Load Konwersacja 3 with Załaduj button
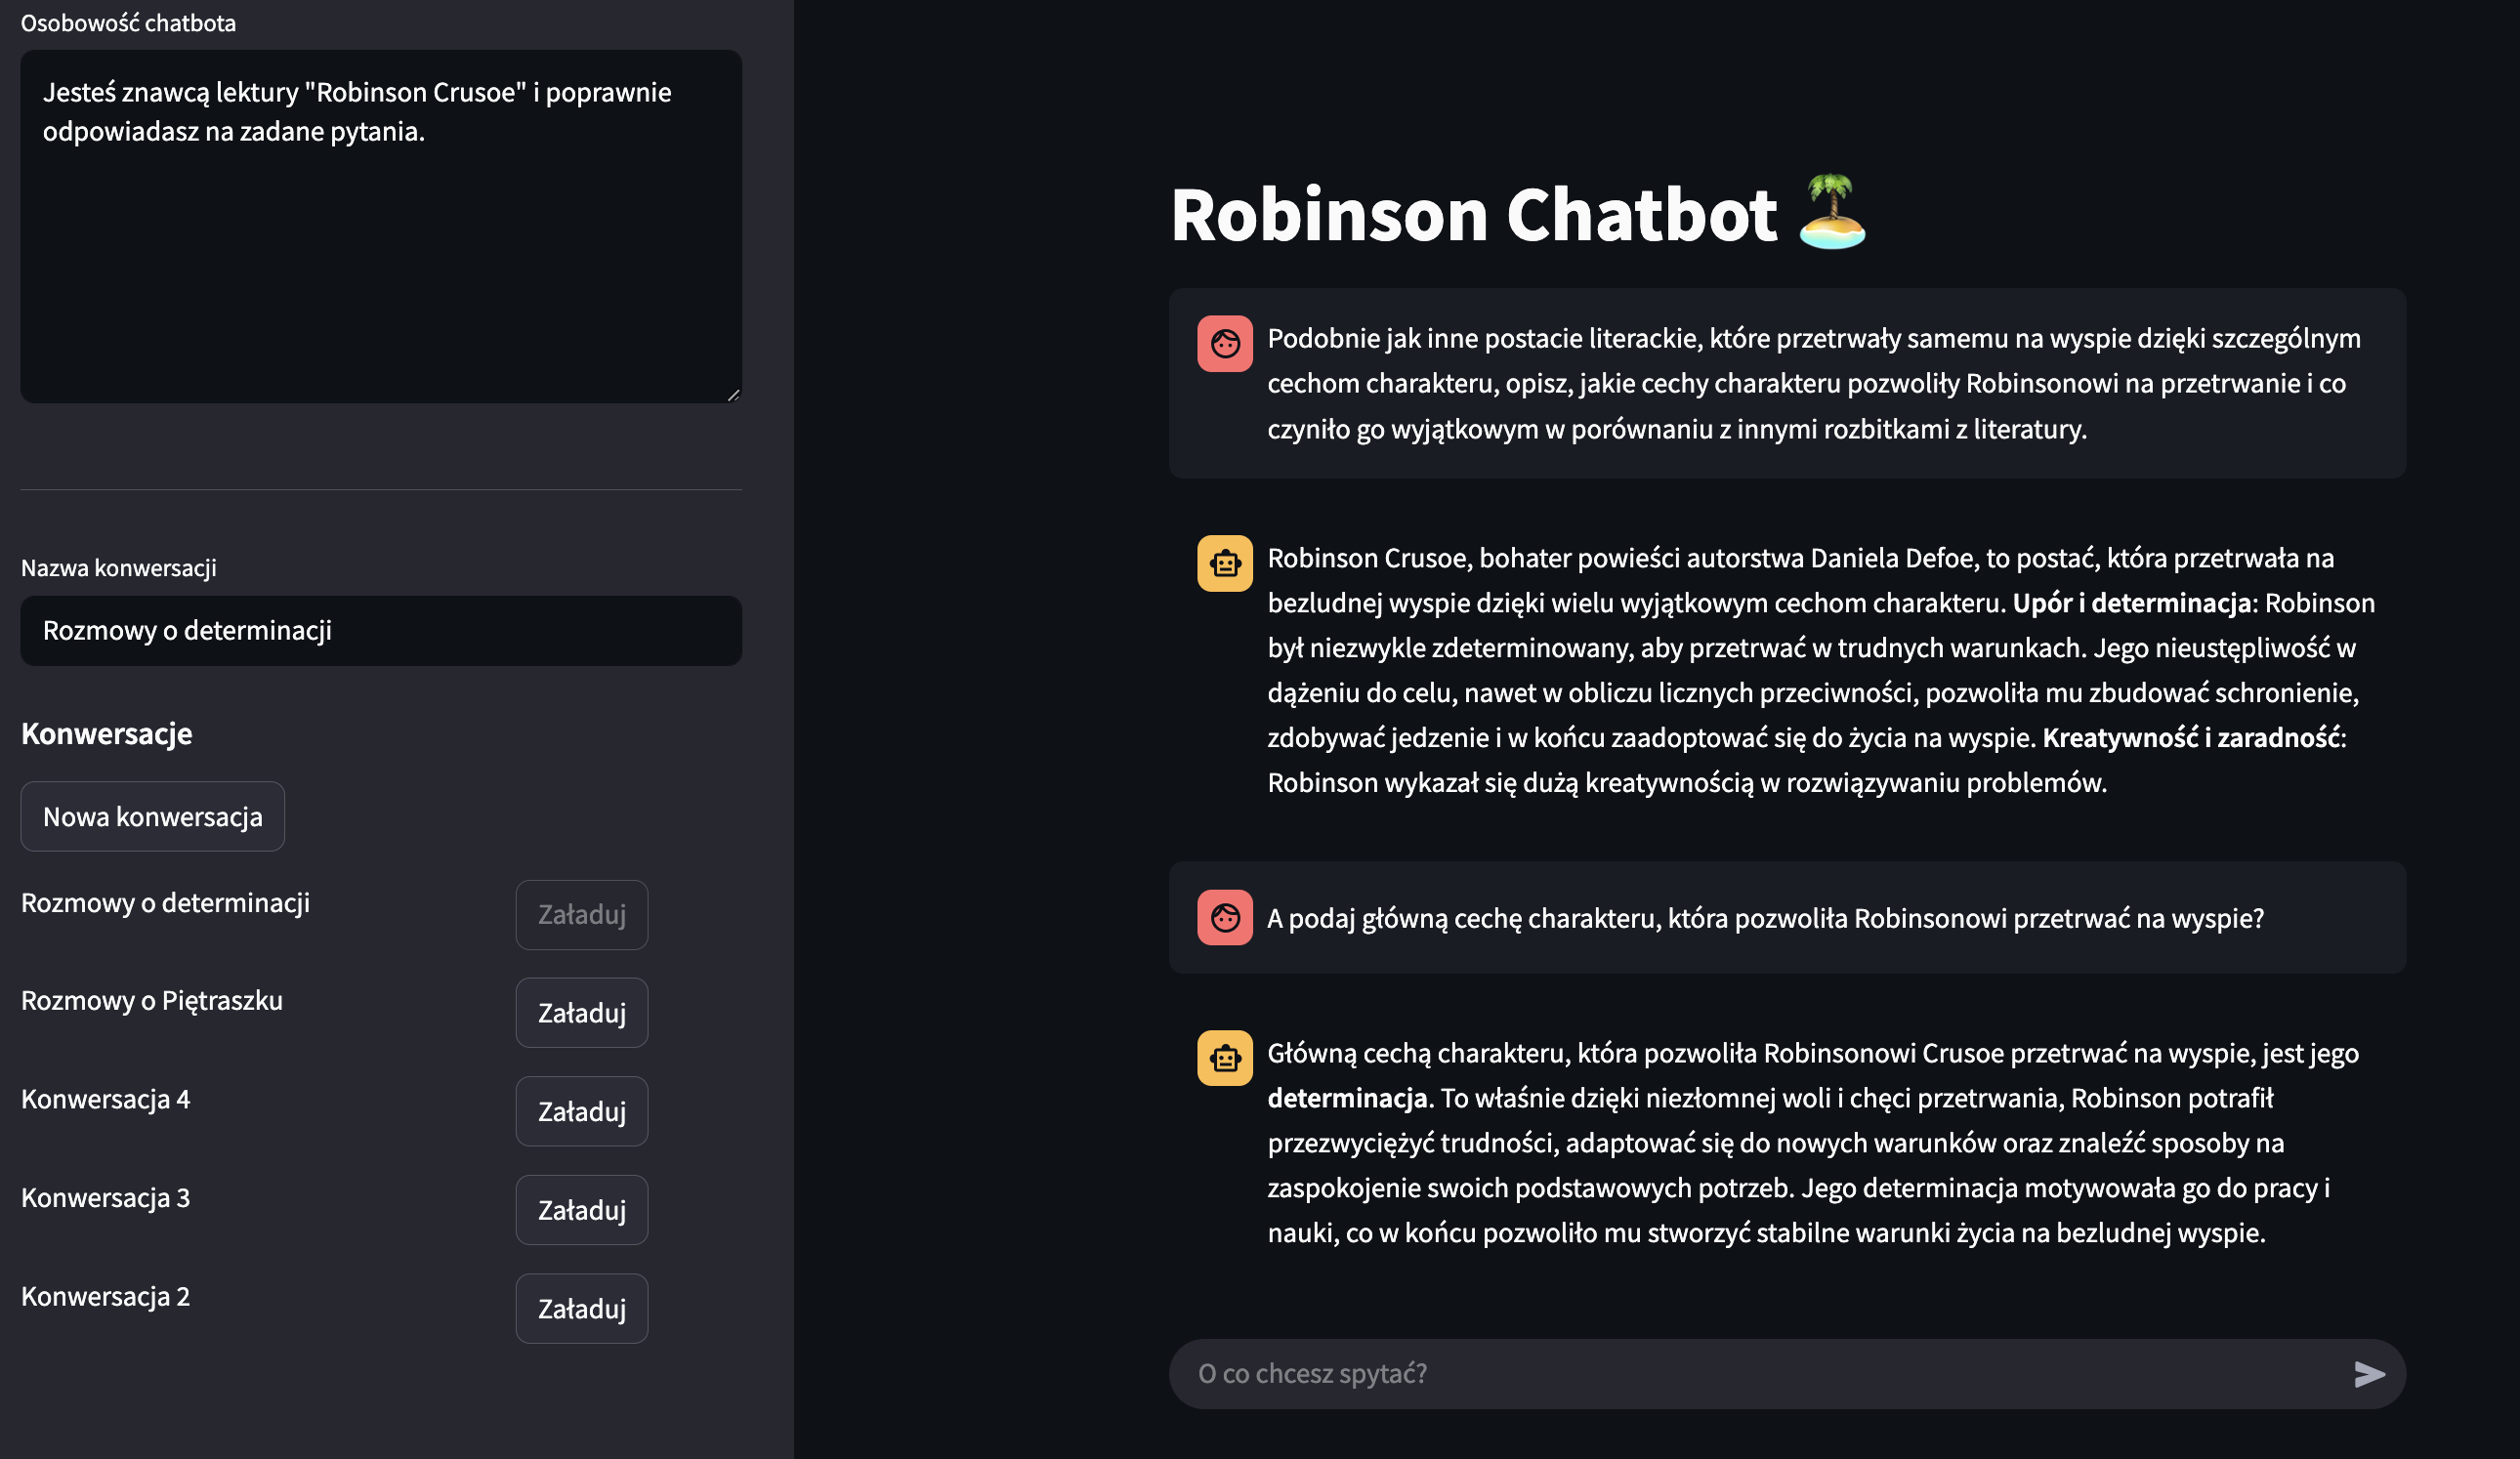 [x=582, y=1210]
